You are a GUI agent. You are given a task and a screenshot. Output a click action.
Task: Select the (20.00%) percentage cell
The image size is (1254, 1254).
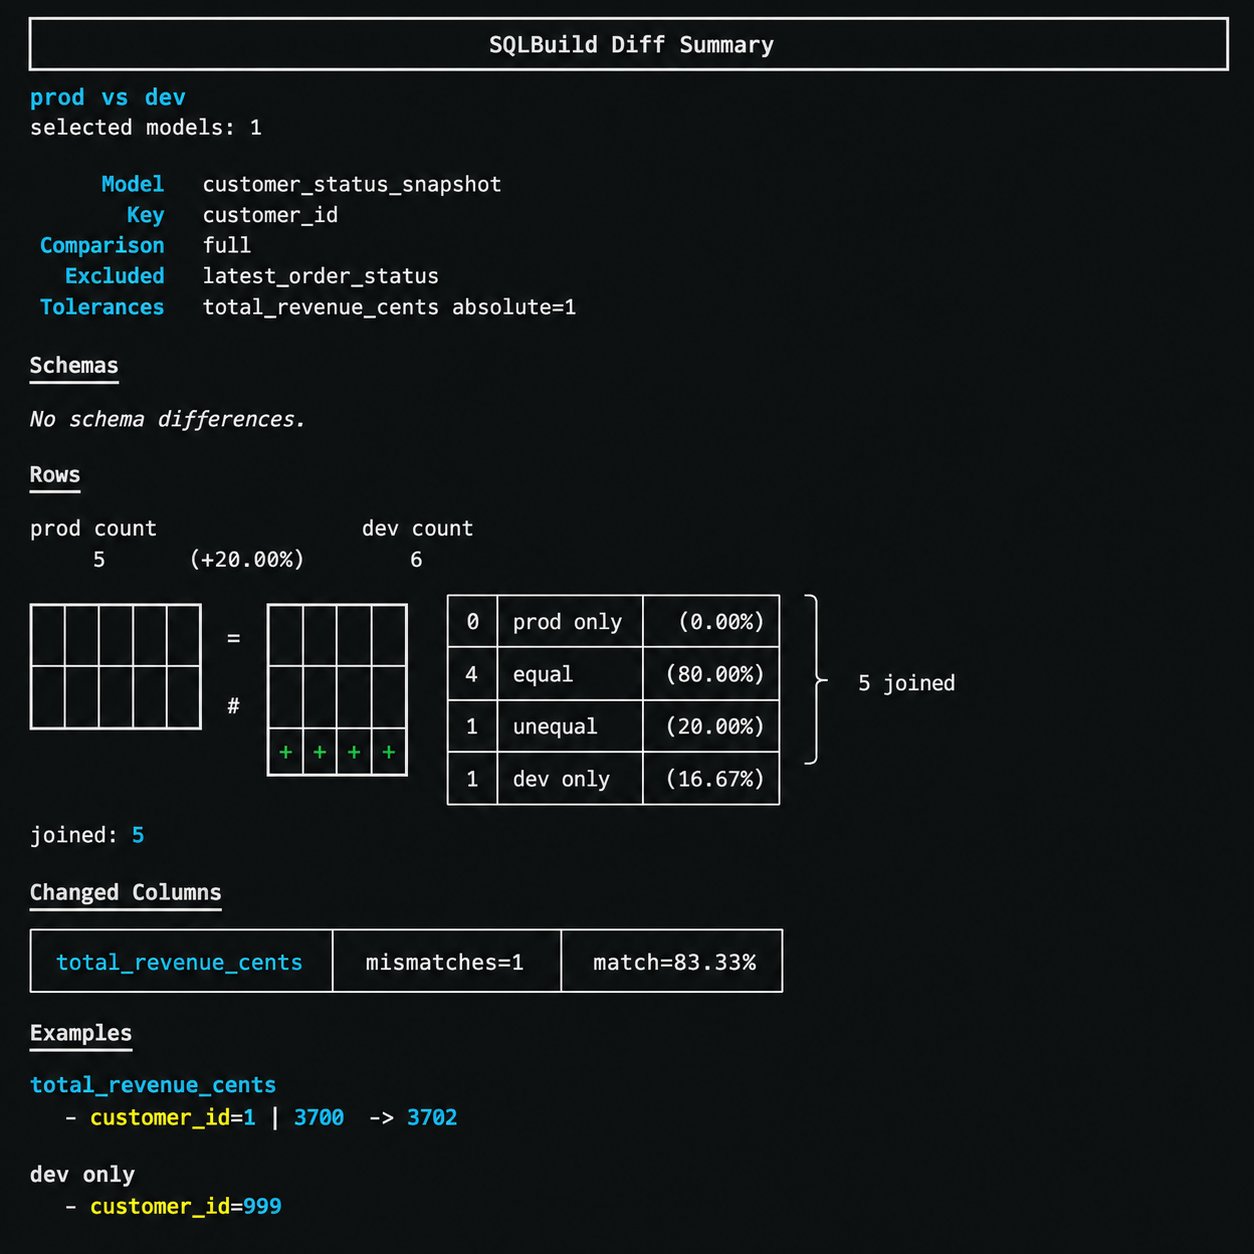[711, 726]
